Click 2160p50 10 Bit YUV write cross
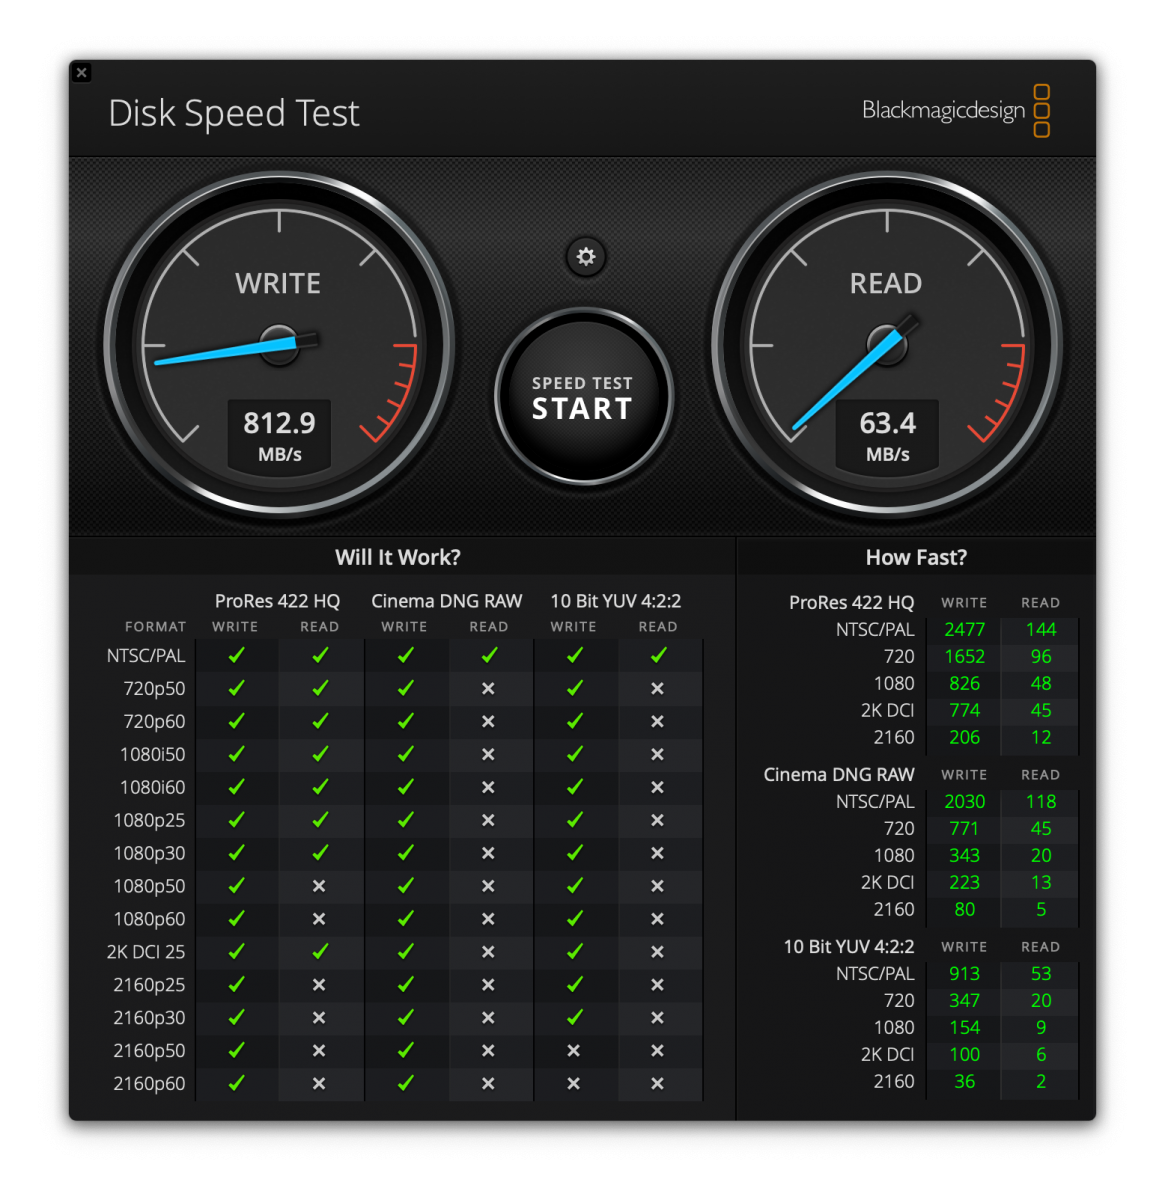This screenshot has height=1200, width=1165. pyautogui.click(x=573, y=1051)
